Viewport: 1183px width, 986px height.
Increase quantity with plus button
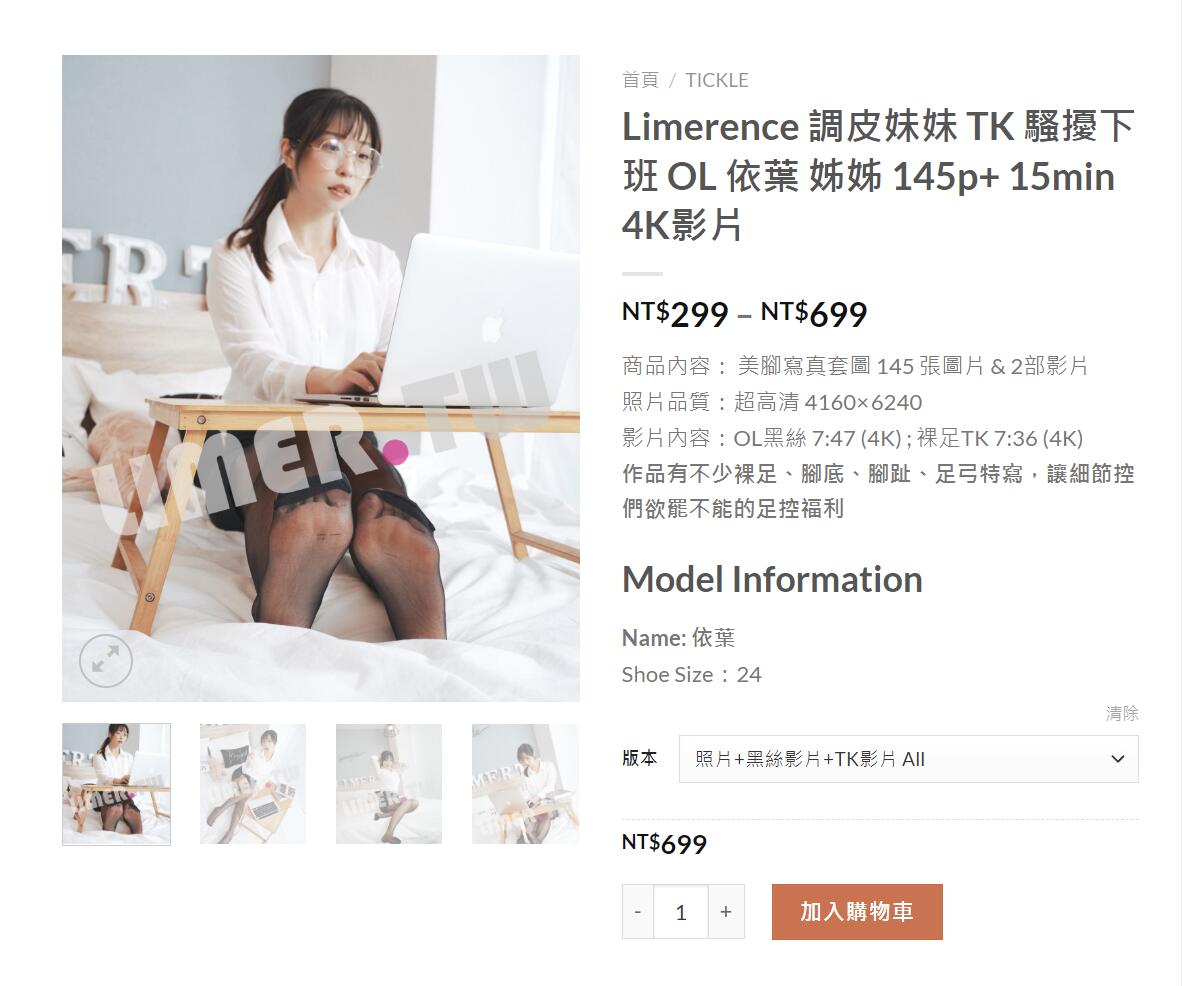pos(726,911)
